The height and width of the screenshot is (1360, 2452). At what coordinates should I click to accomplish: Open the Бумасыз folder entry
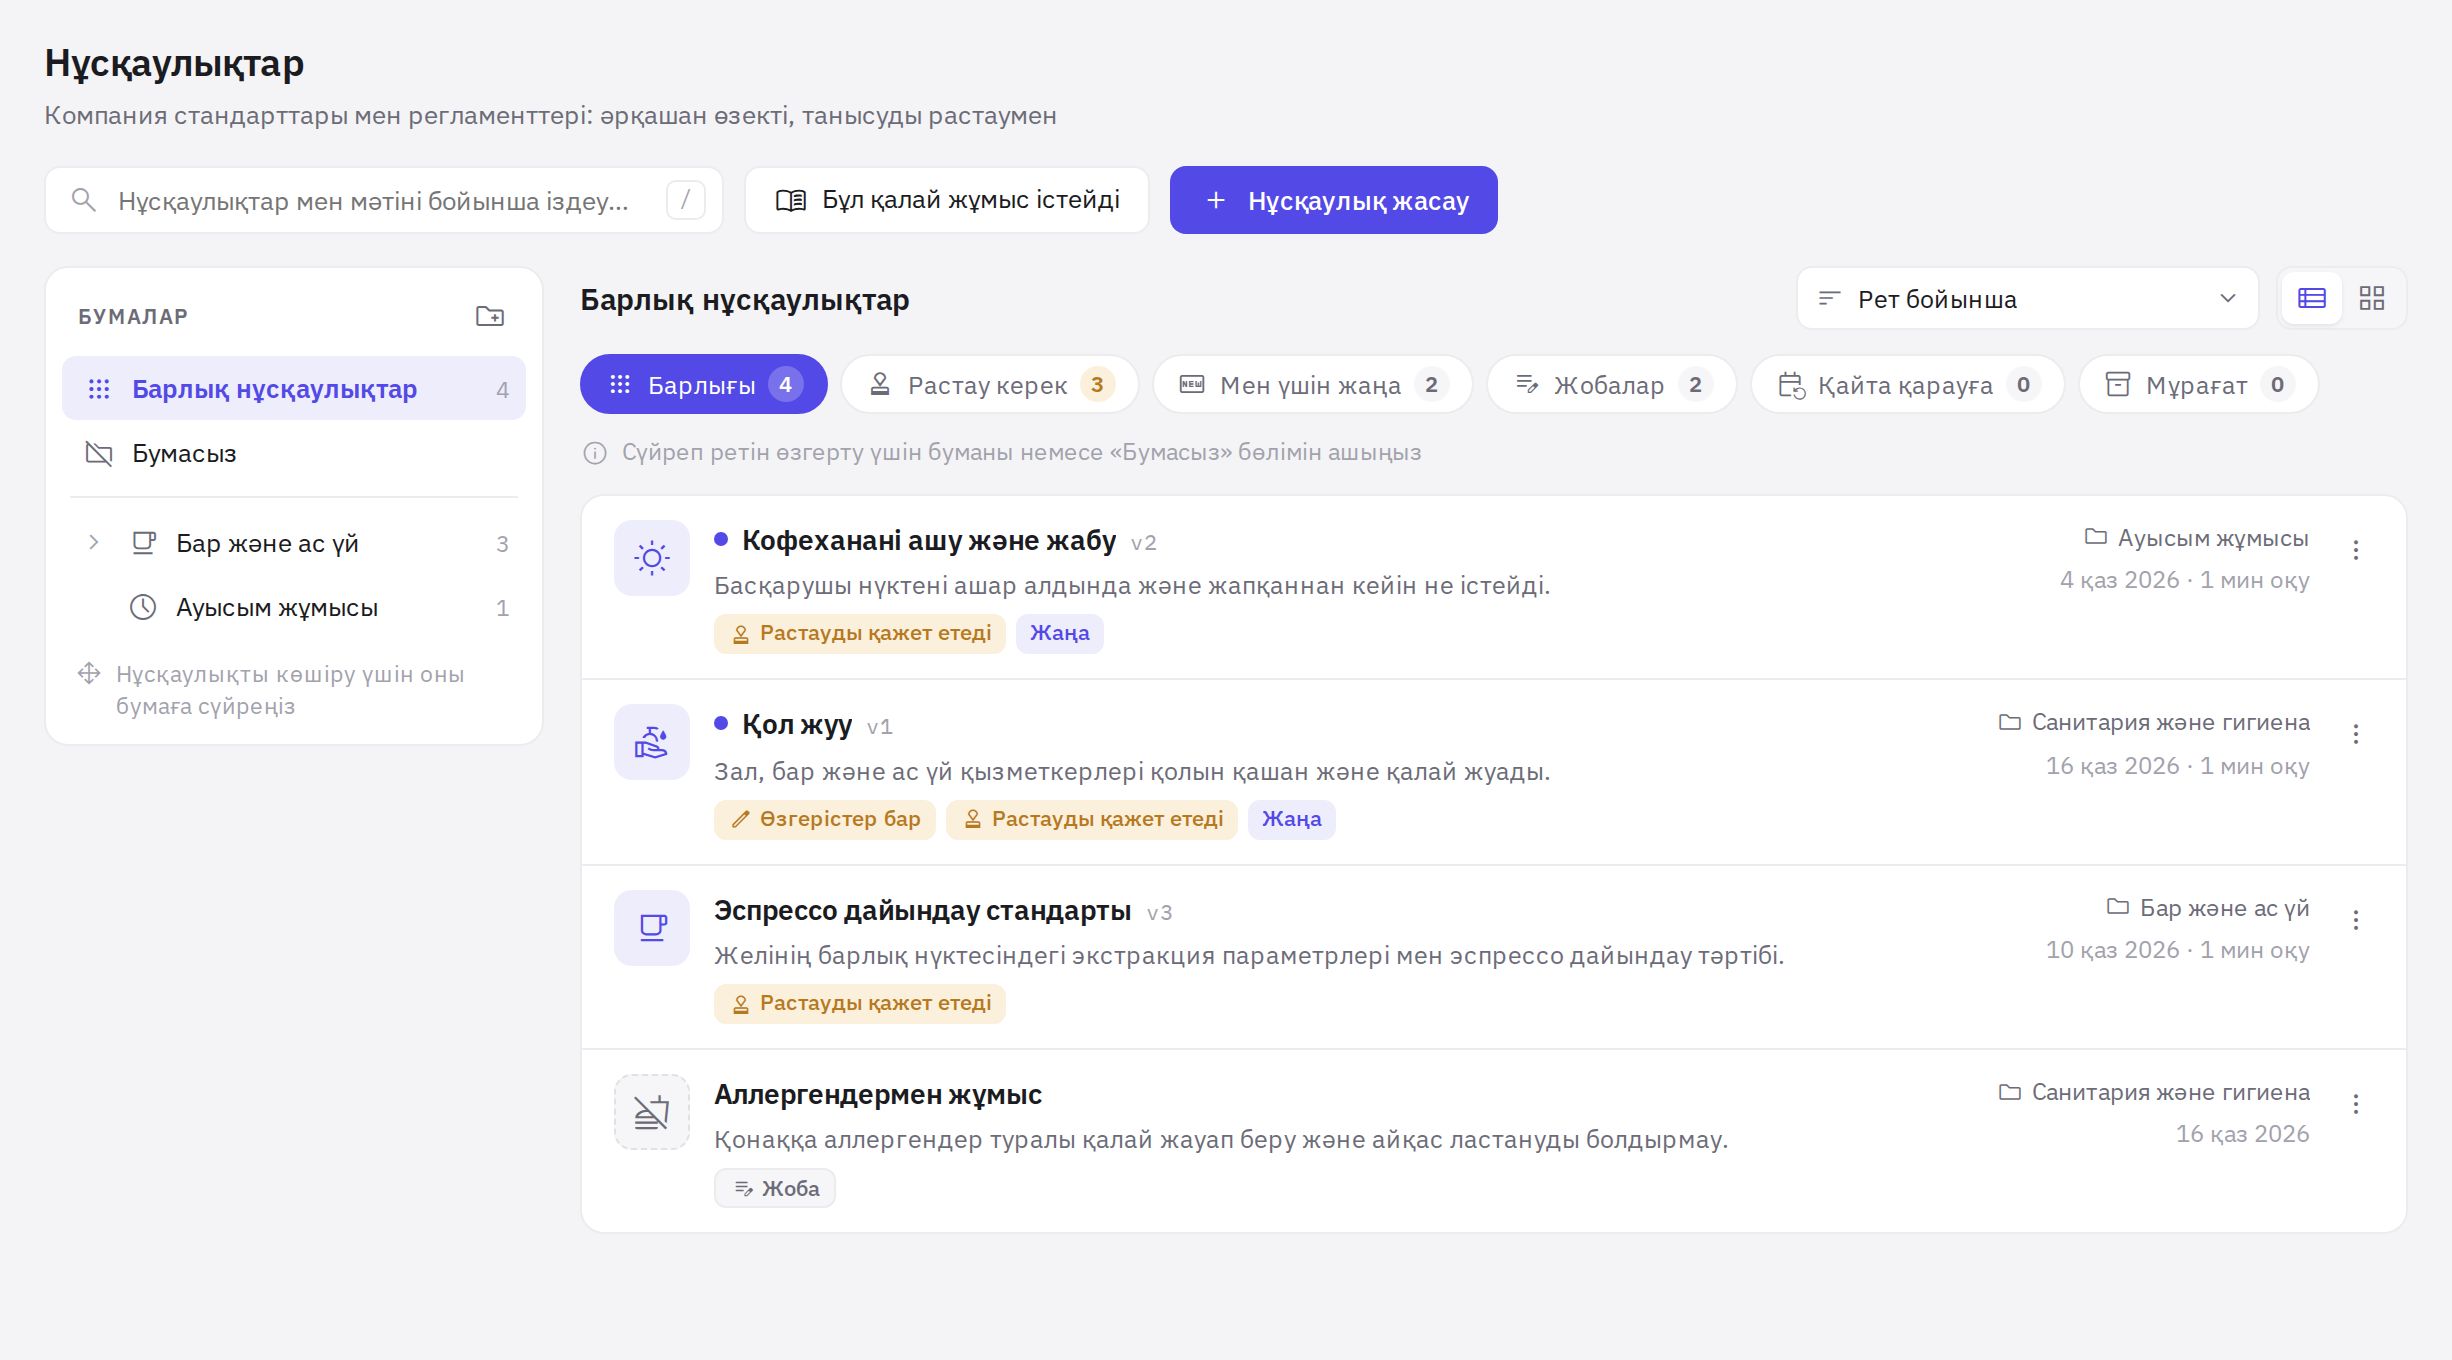293,453
